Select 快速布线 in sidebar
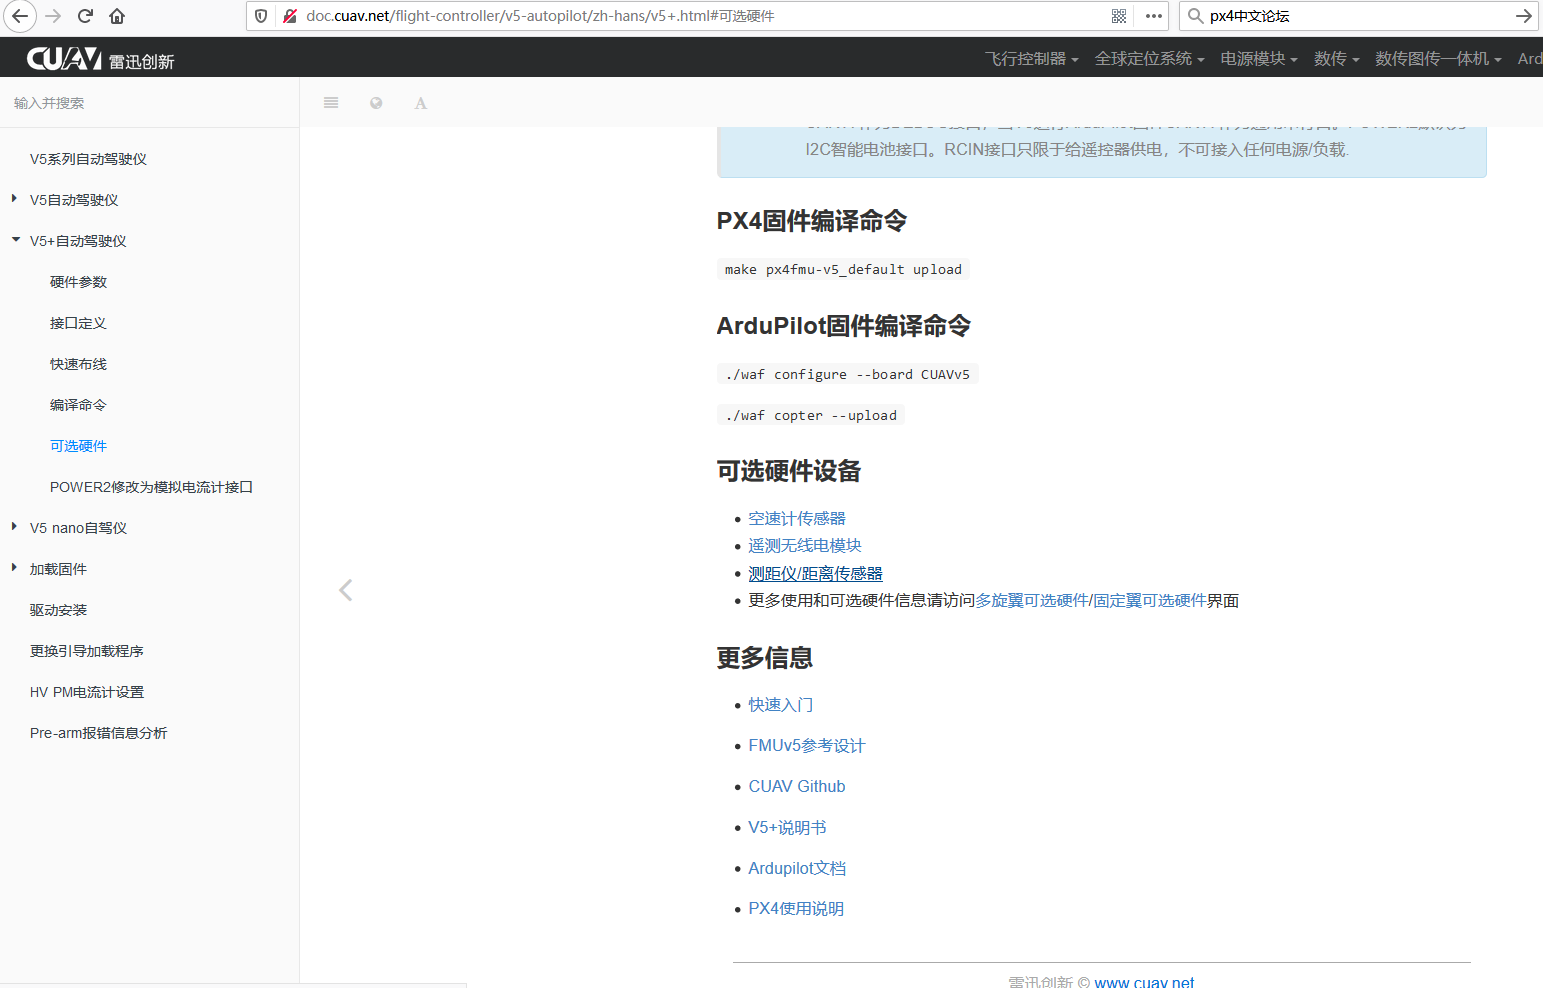 tap(78, 364)
